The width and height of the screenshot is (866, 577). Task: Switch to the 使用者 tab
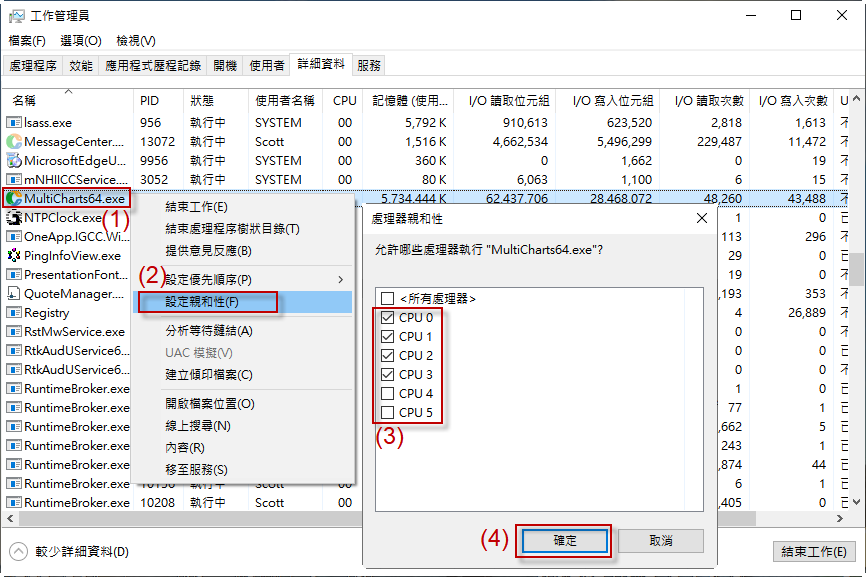click(267, 66)
